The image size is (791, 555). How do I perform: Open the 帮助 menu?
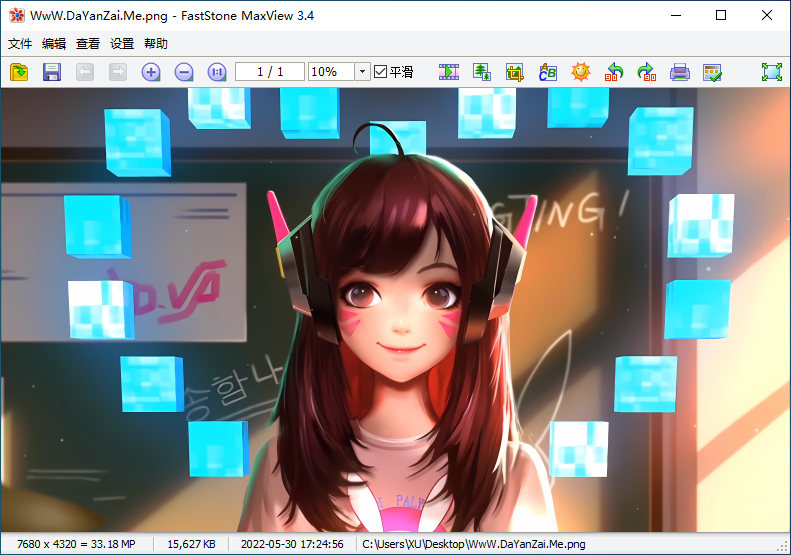click(156, 44)
